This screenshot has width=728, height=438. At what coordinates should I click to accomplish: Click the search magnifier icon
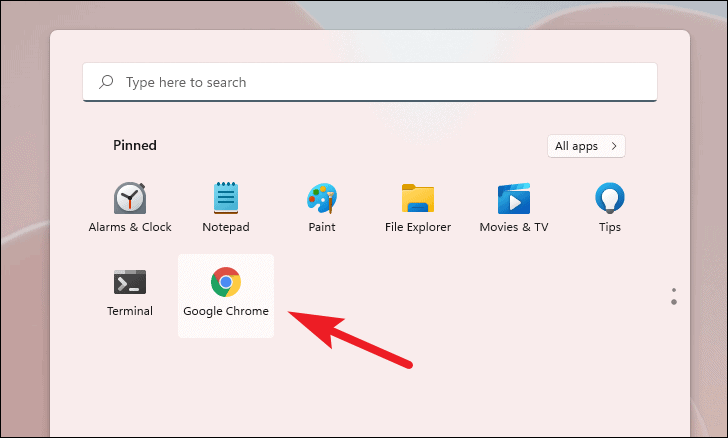click(106, 82)
